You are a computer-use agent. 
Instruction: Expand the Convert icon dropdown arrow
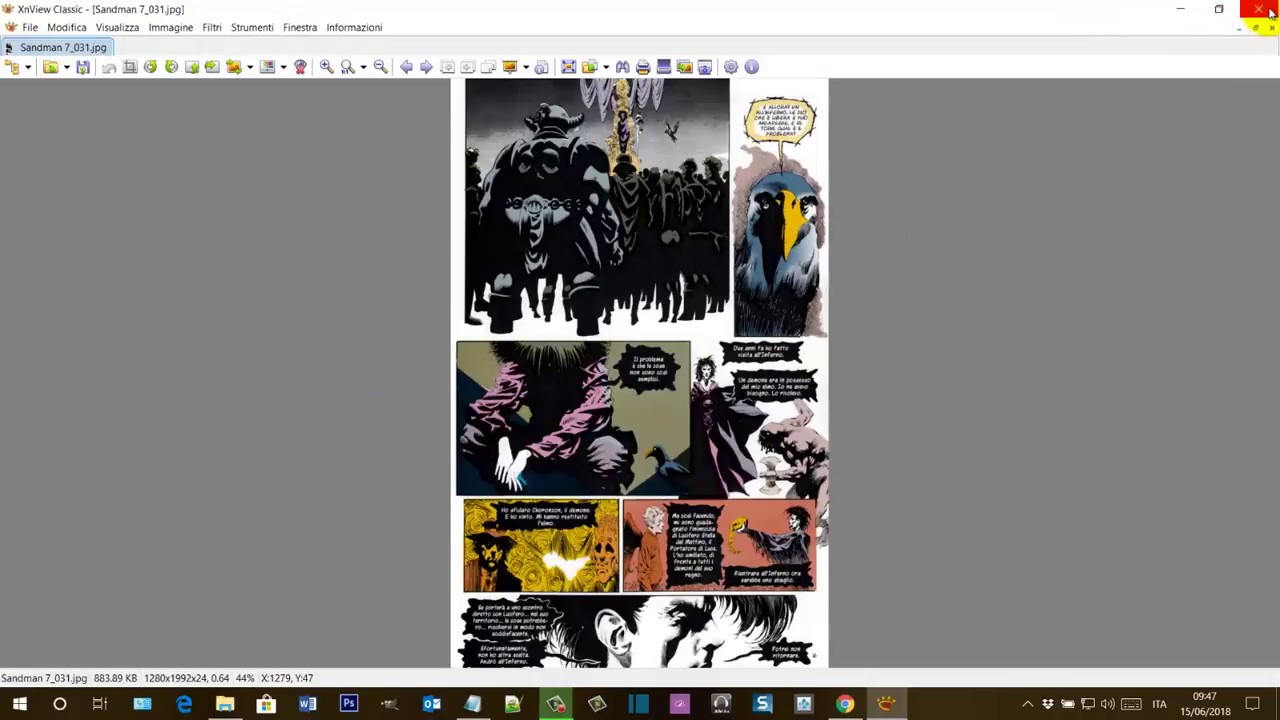250,67
